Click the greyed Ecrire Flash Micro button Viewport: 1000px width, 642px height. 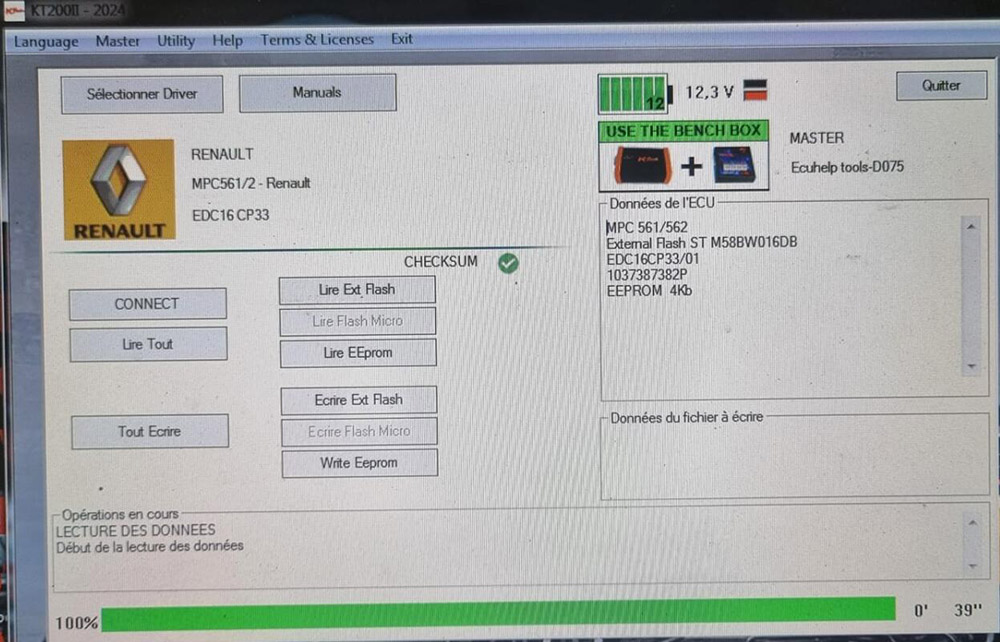coord(359,432)
